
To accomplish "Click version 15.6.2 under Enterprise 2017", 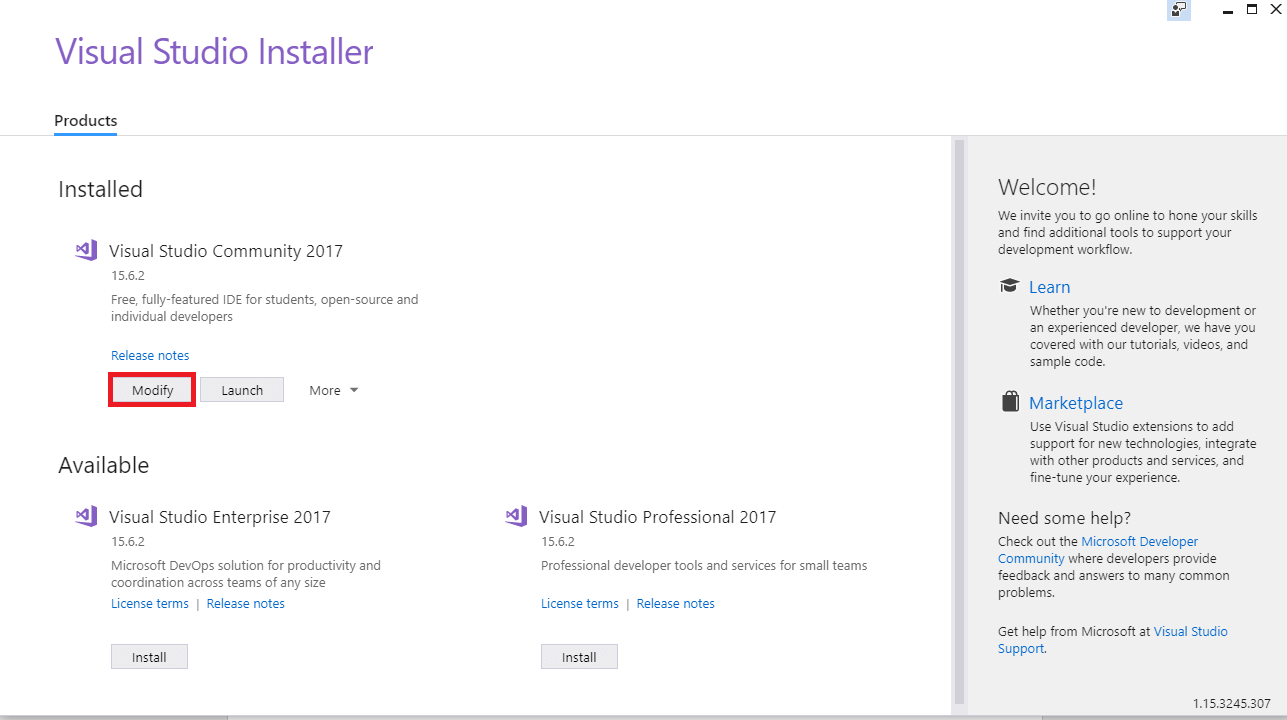I will tap(128, 541).
